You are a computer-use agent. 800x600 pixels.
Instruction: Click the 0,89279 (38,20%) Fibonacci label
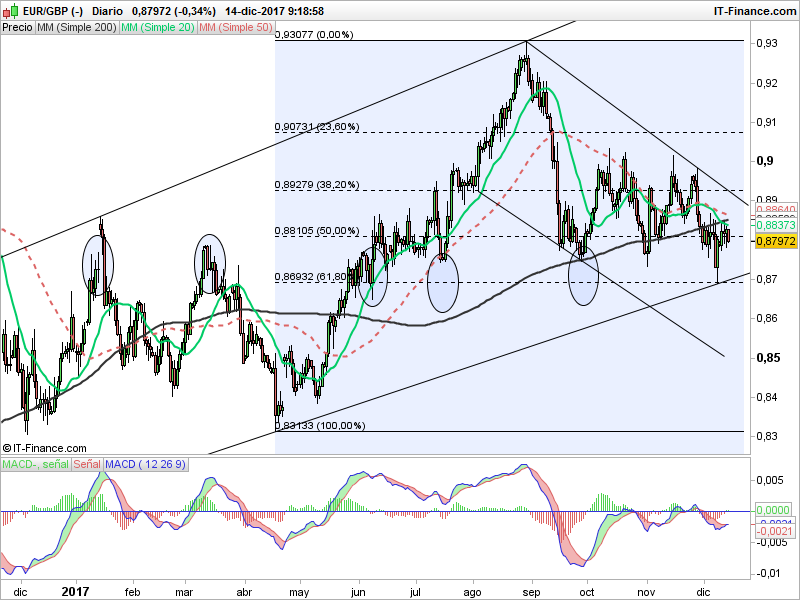[x=317, y=185]
